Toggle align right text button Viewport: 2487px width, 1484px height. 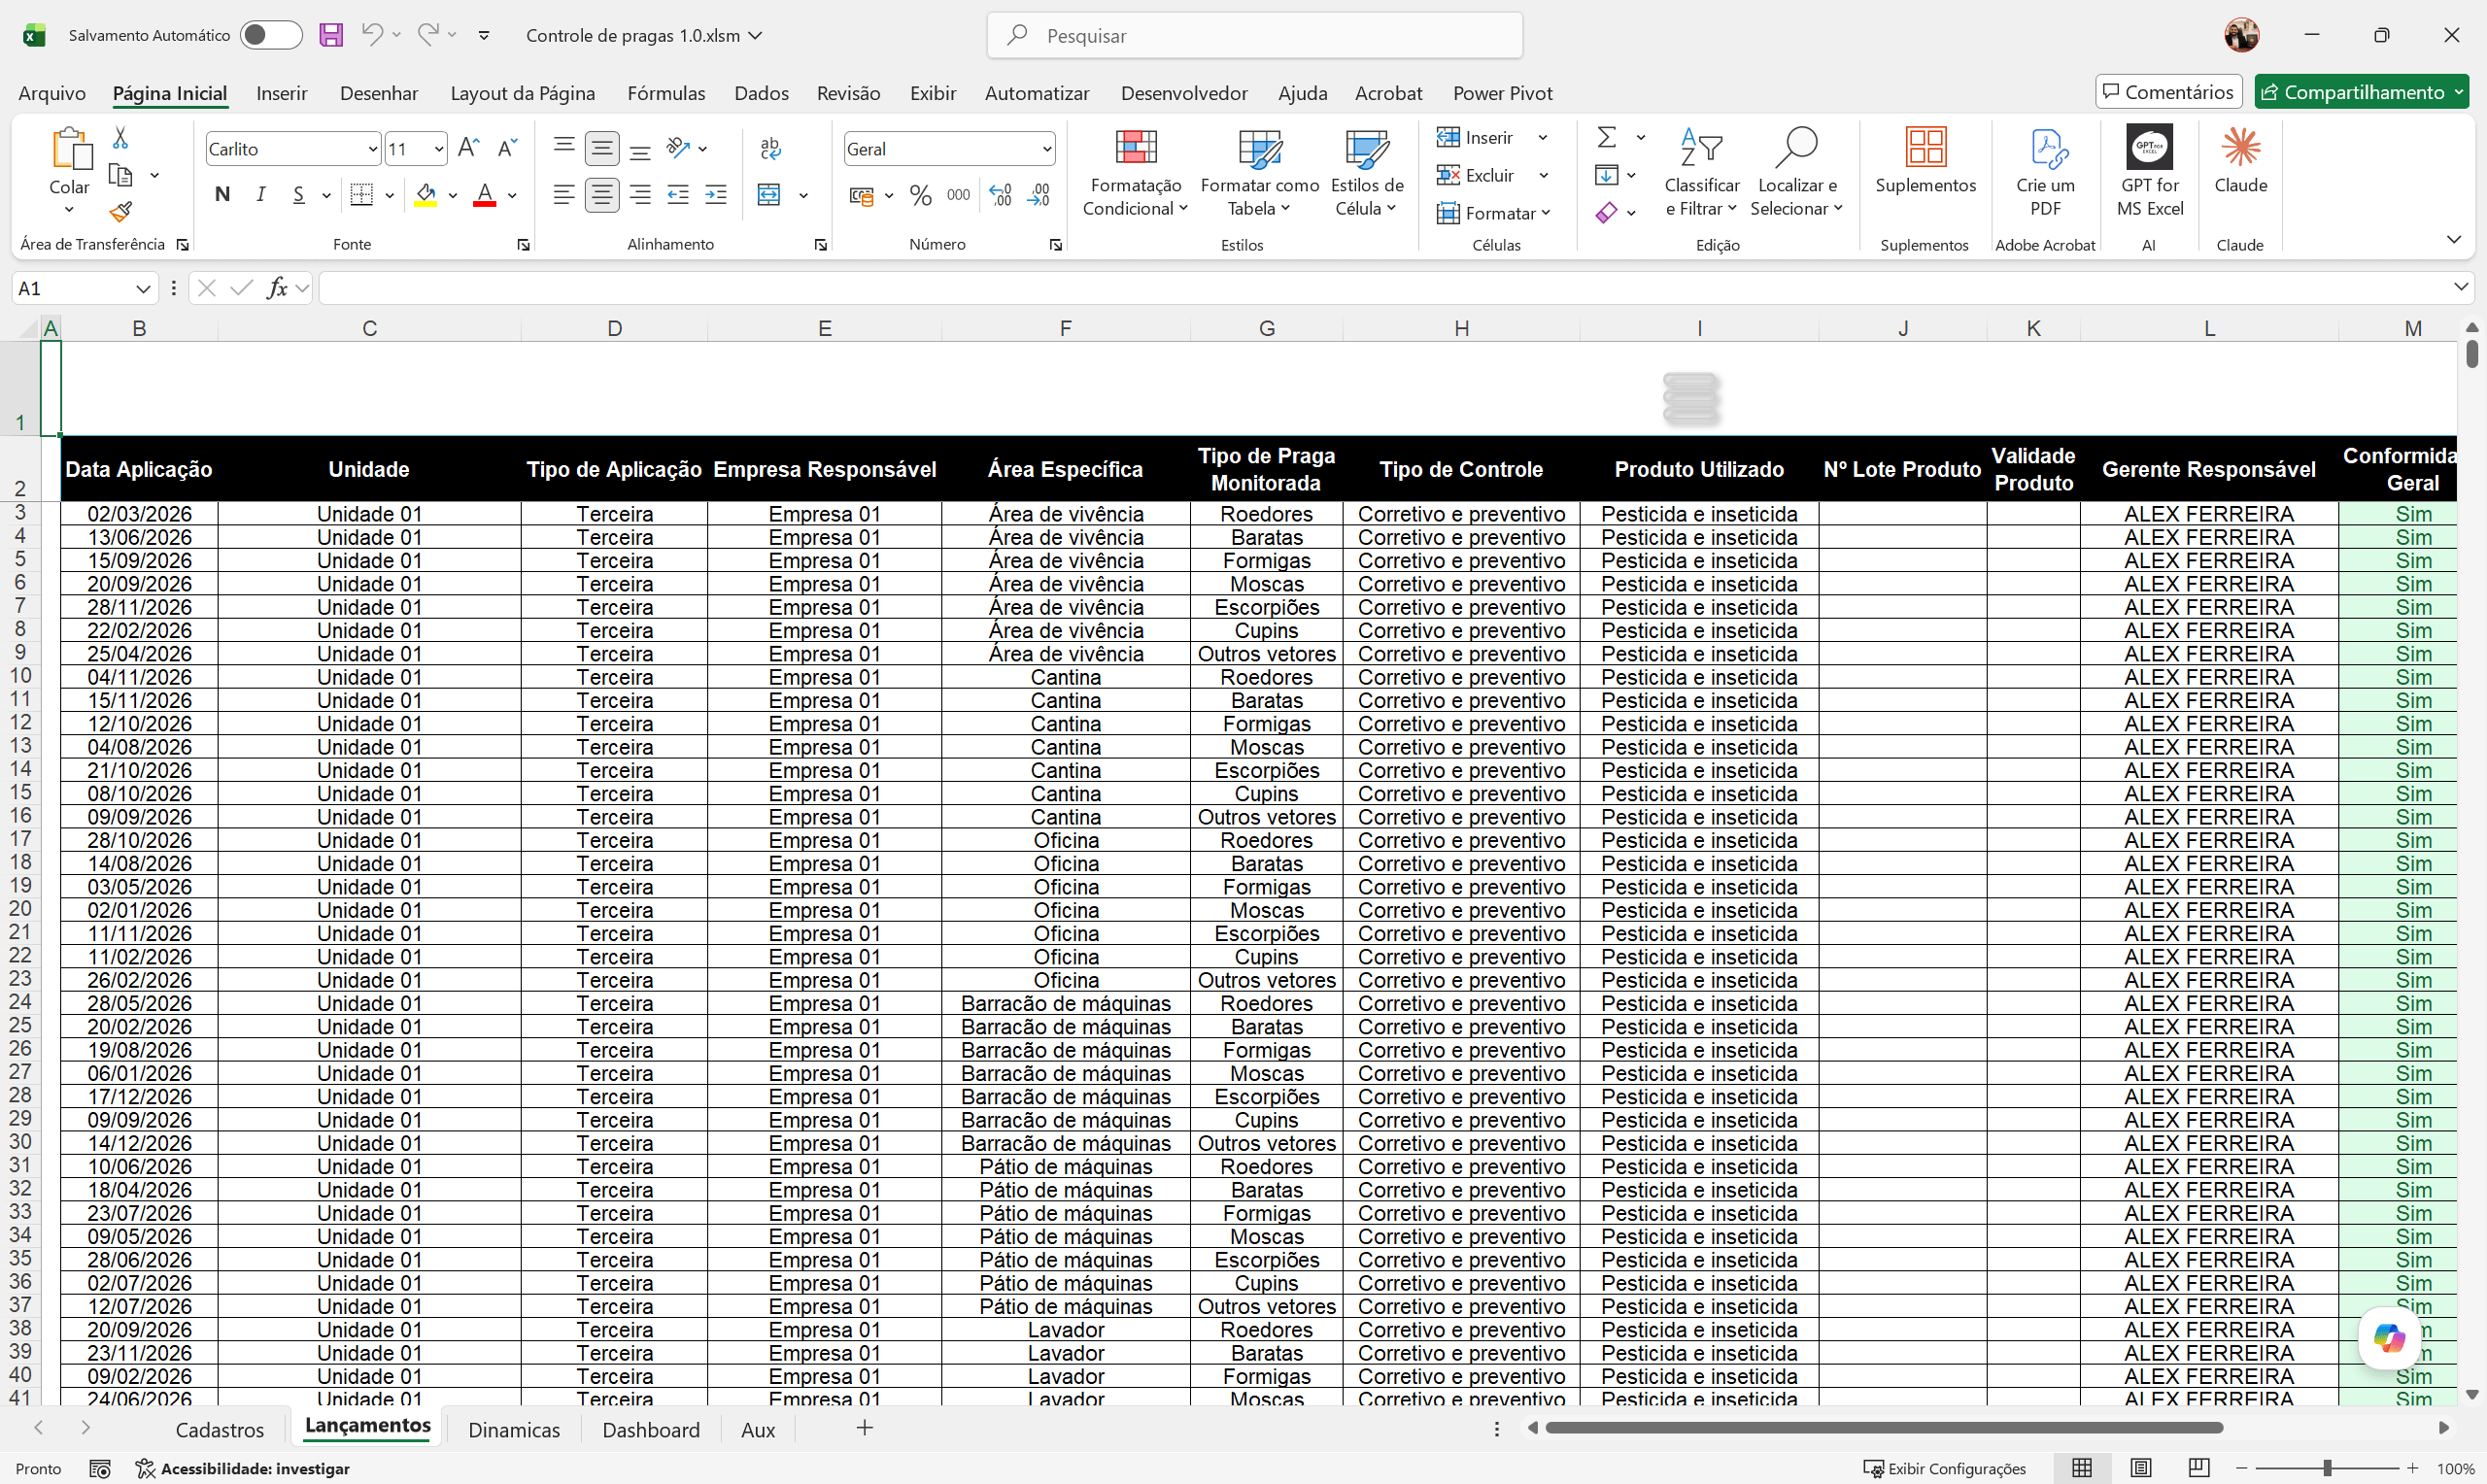click(640, 195)
